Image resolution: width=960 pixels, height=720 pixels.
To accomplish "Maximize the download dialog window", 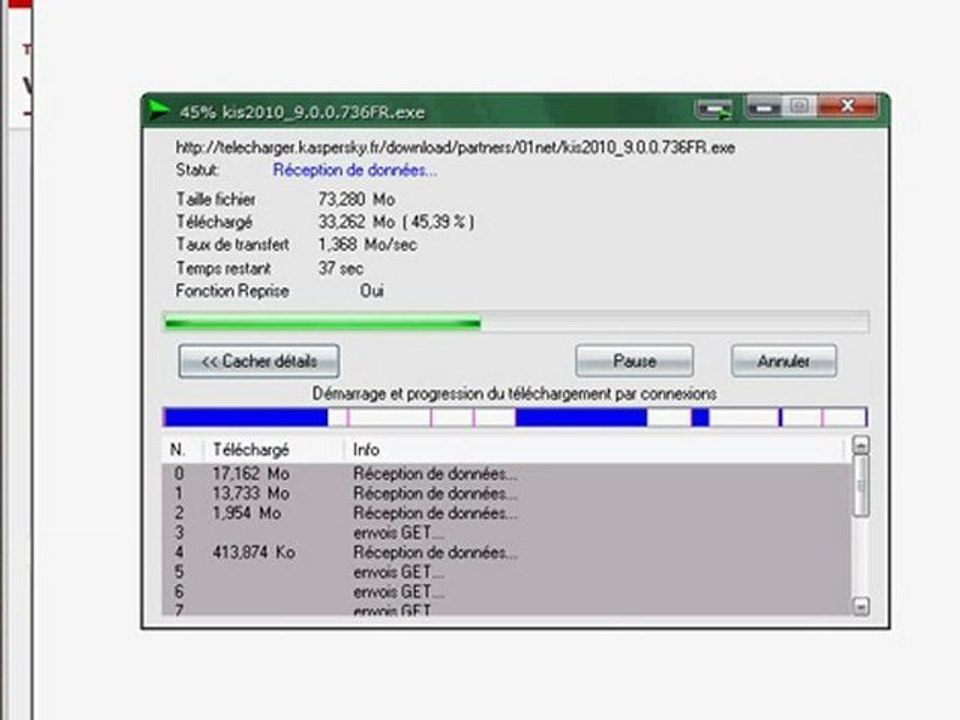I will point(799,107).
